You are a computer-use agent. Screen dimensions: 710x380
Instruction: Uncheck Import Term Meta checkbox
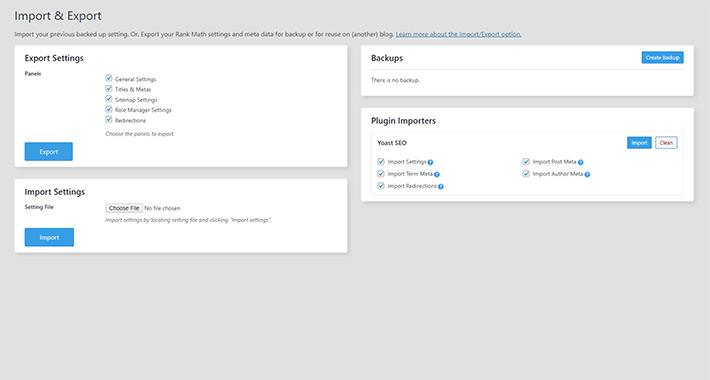[x=381, y=174]
